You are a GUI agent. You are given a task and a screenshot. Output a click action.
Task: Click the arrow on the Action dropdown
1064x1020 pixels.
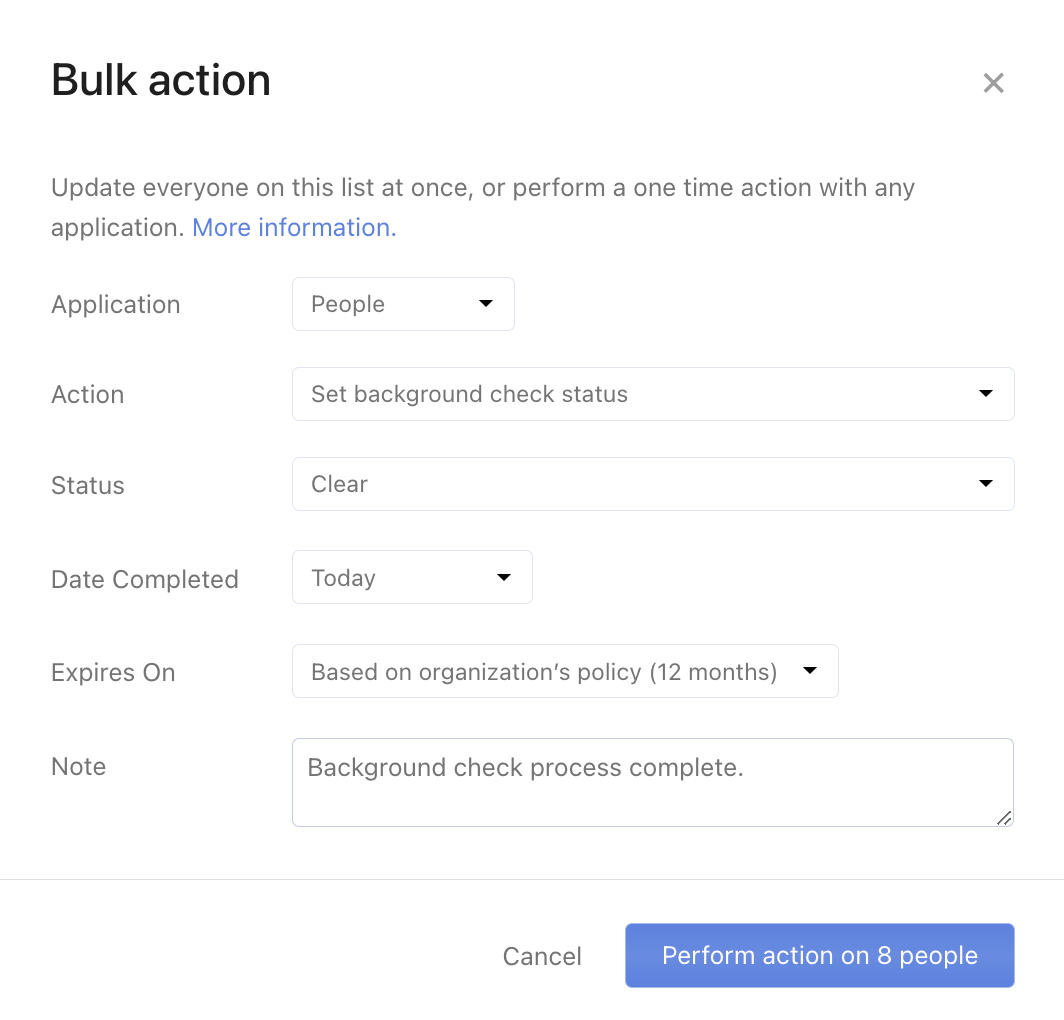pyautogui.click(x=986, y=394)
